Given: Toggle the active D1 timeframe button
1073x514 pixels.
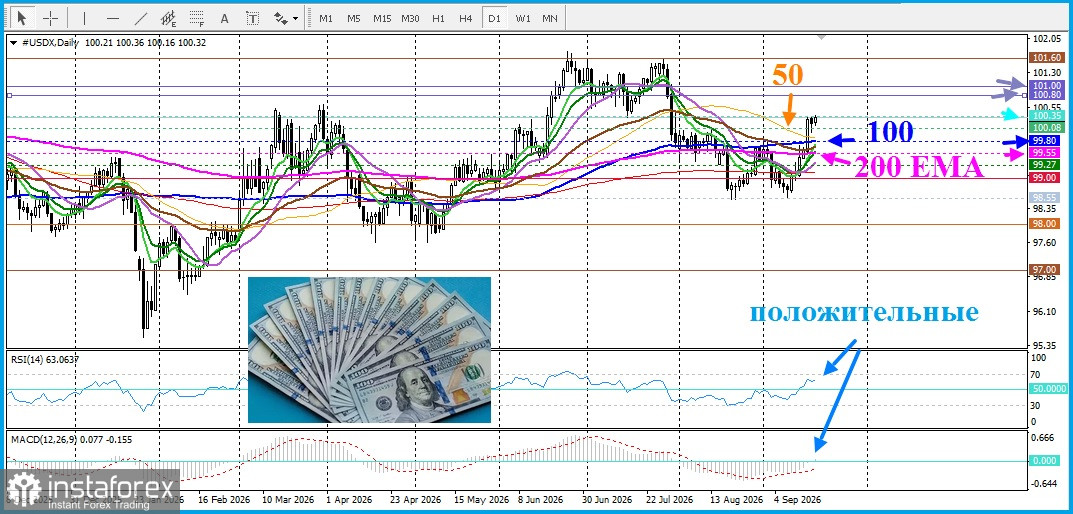Looking at the screenshot, I should coord(493,18).
